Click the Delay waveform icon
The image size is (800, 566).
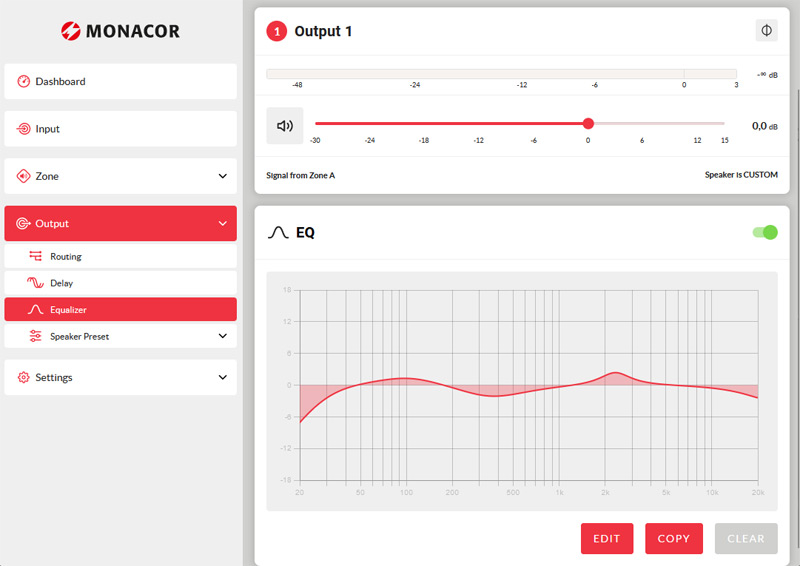[36, 283]
